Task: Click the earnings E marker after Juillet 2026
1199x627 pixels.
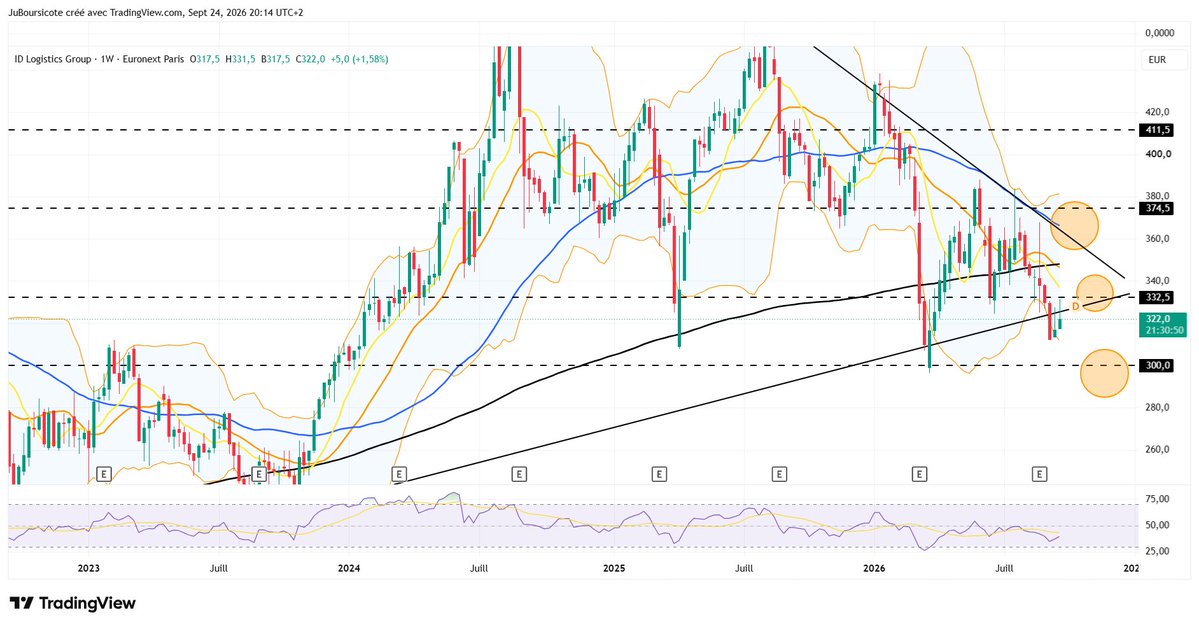Action: pyautogui.click(x=1039, y=474)
